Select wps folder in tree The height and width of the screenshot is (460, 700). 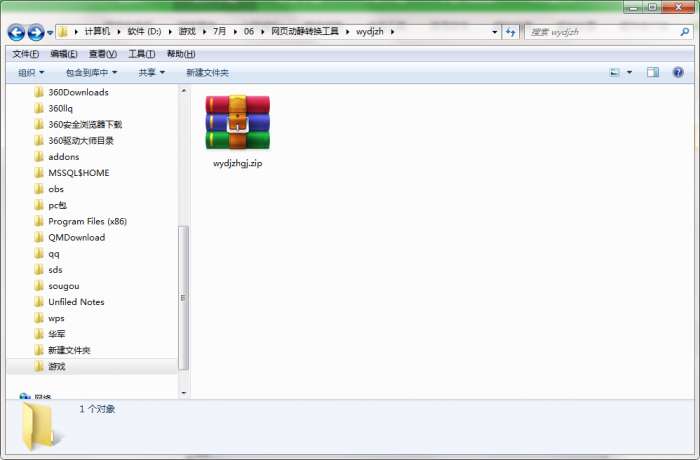coord(56,318)
